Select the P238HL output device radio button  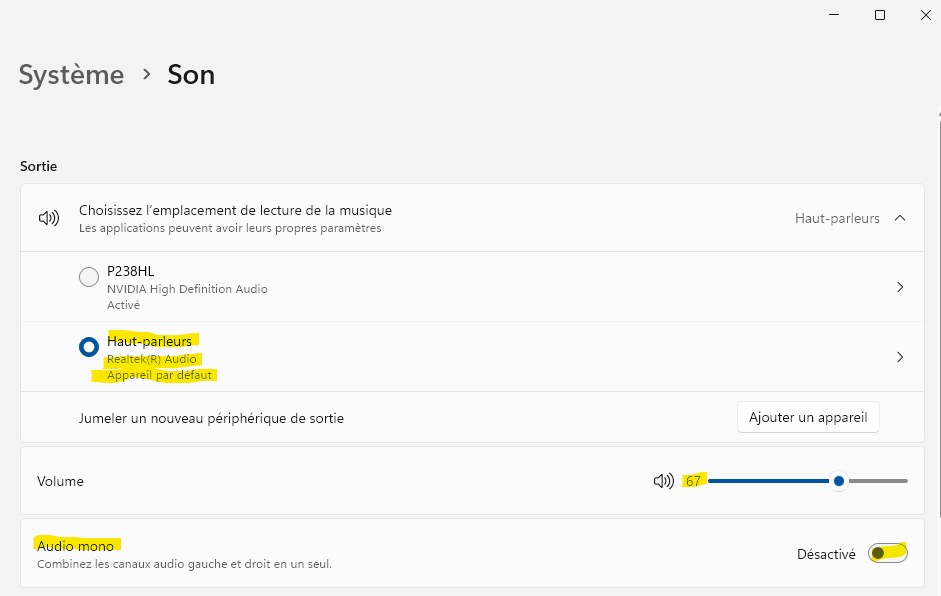(x=89, y=277)
